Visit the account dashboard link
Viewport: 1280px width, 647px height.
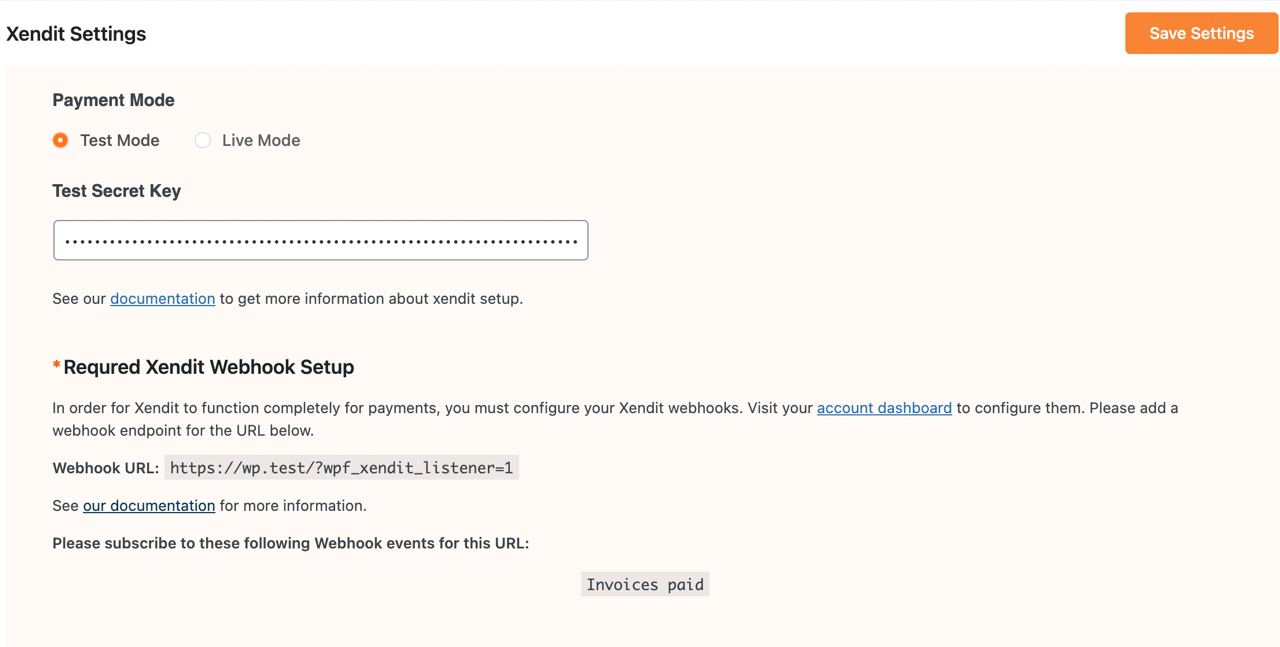pos(884,407)
